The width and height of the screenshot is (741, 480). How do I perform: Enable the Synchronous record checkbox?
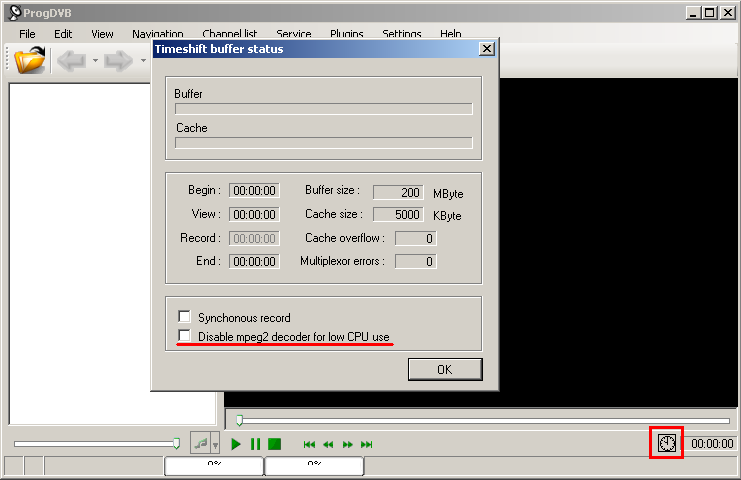pyautogui.click(x=184, y=317)
